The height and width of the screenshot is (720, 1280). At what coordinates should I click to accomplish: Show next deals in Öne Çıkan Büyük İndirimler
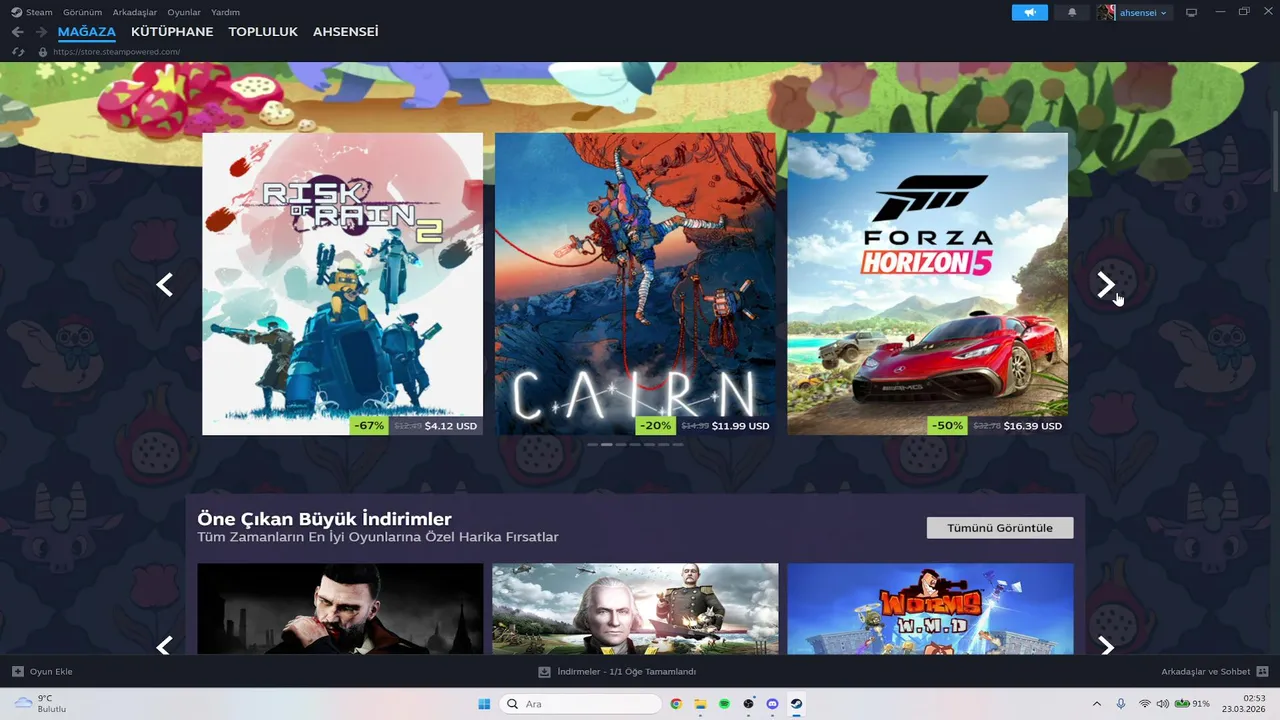(x=1105, y=646)
